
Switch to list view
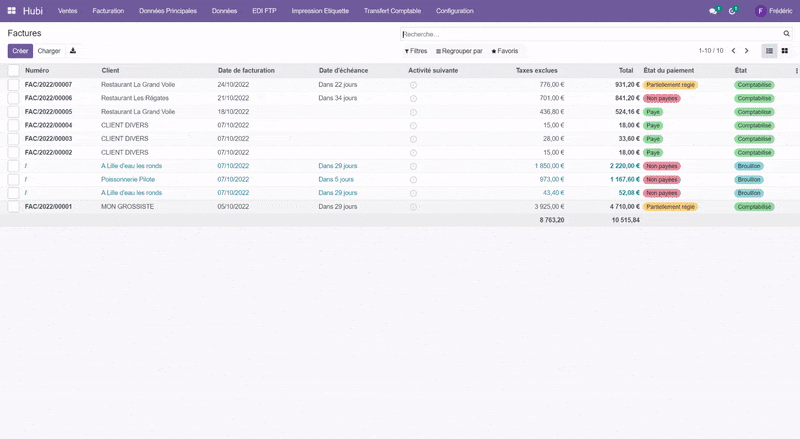769,51
